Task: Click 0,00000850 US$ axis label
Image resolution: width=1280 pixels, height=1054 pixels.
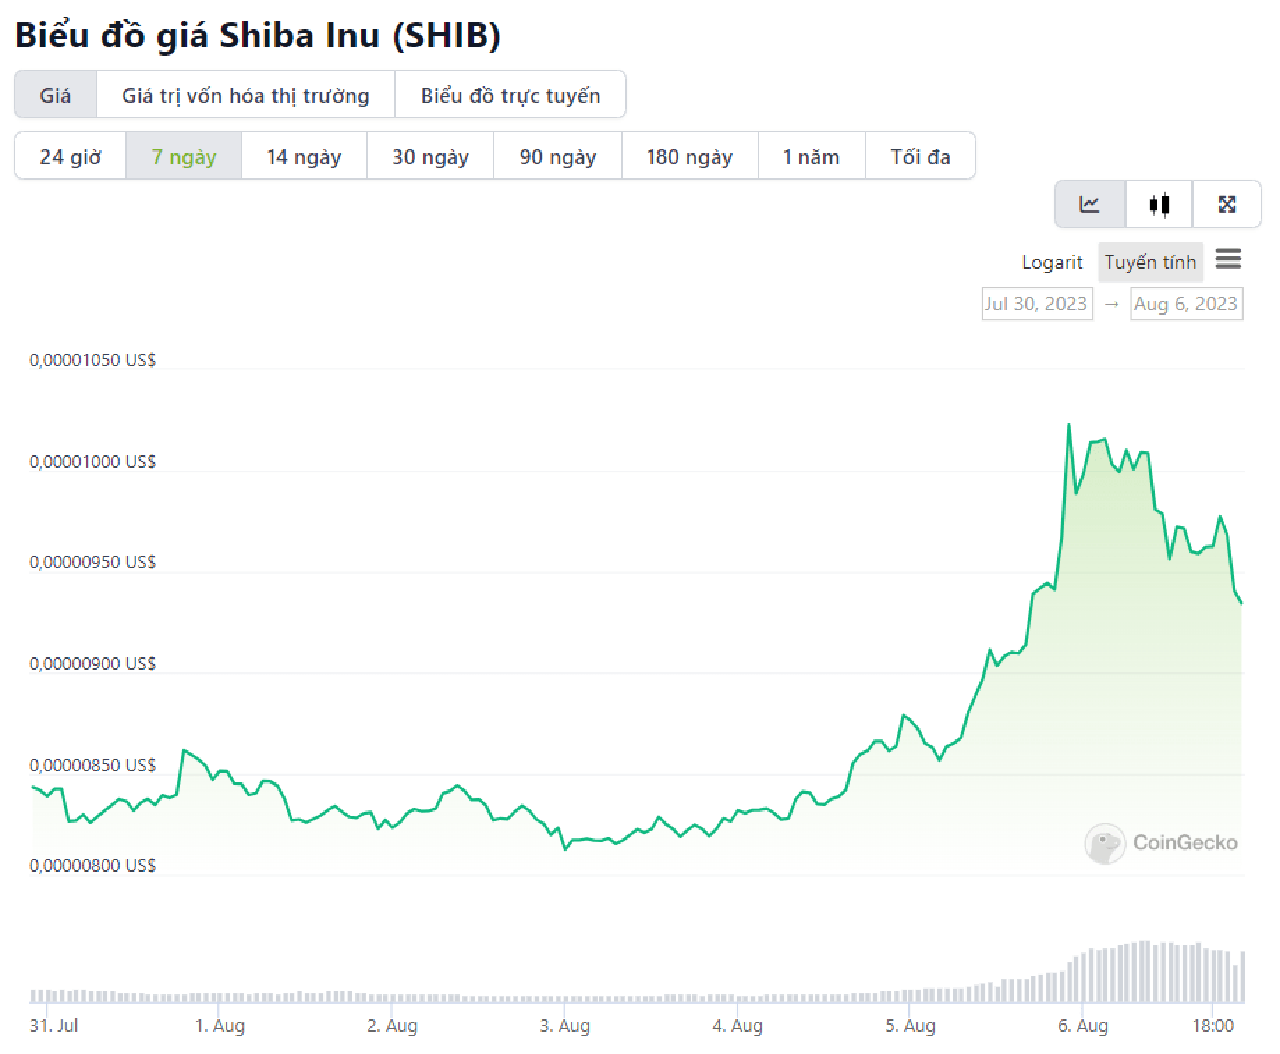Action: [93, 765]
